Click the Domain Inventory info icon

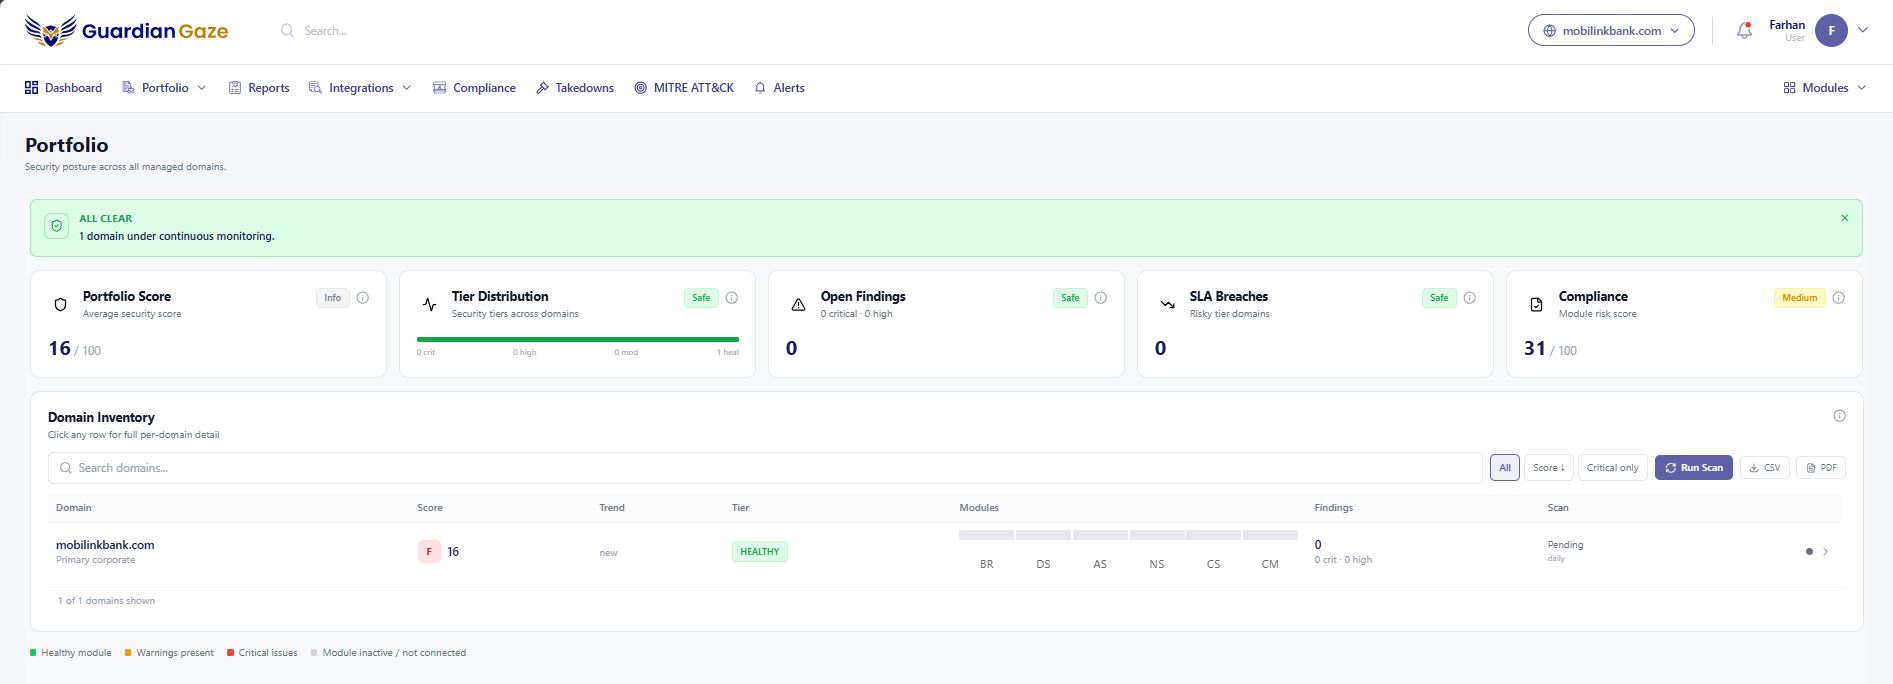pyautogui.click(x=1839, y=416)
